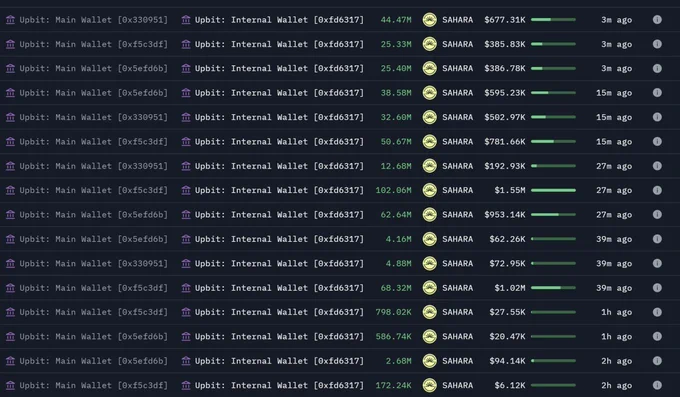Open info icon for the 50.67M transfer

click(x=657, y=141)
